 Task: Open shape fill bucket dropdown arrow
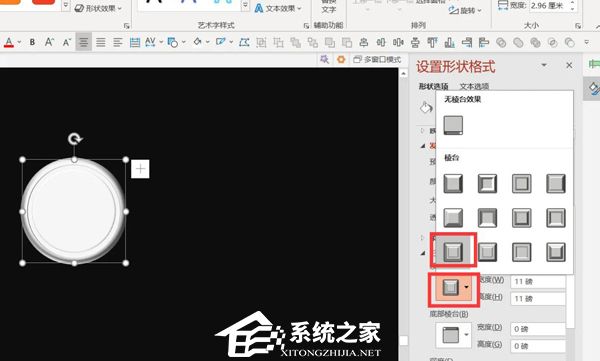point(208,42)
